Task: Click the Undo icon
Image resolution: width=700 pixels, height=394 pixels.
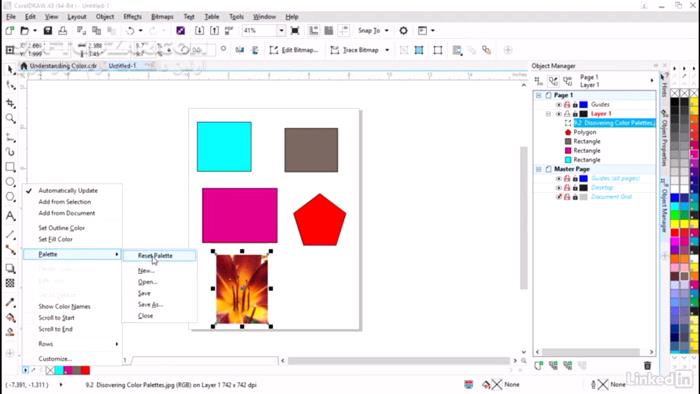Action: tap(130, 30)
